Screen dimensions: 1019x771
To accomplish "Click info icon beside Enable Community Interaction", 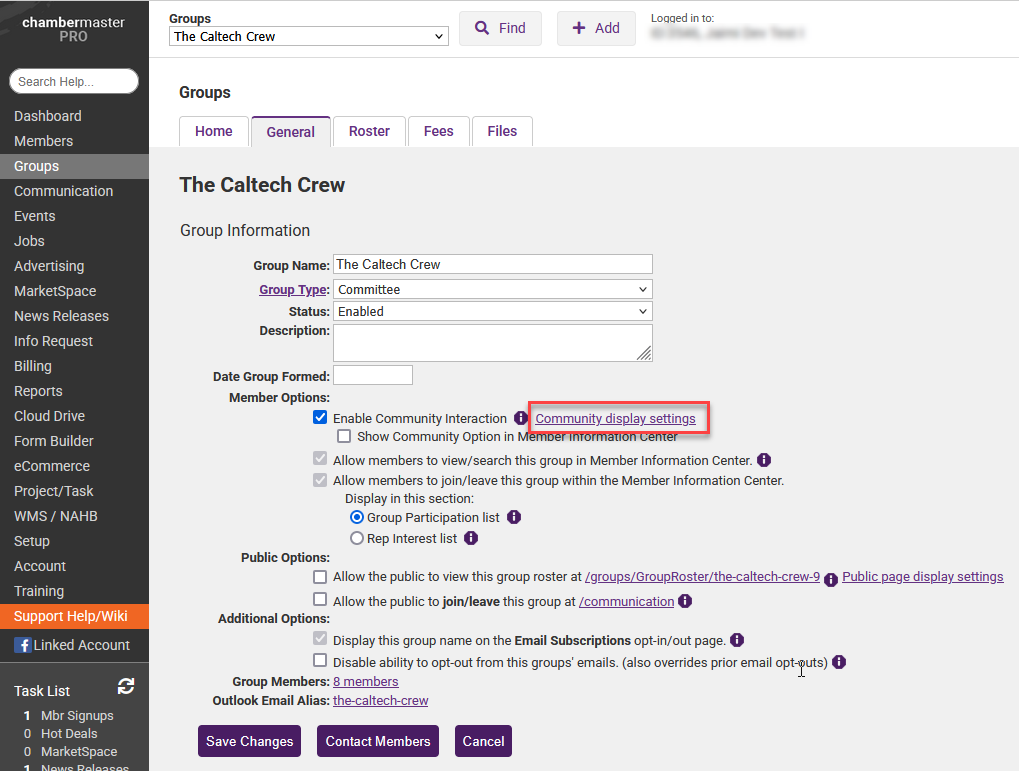I will [x=520, y=418].
